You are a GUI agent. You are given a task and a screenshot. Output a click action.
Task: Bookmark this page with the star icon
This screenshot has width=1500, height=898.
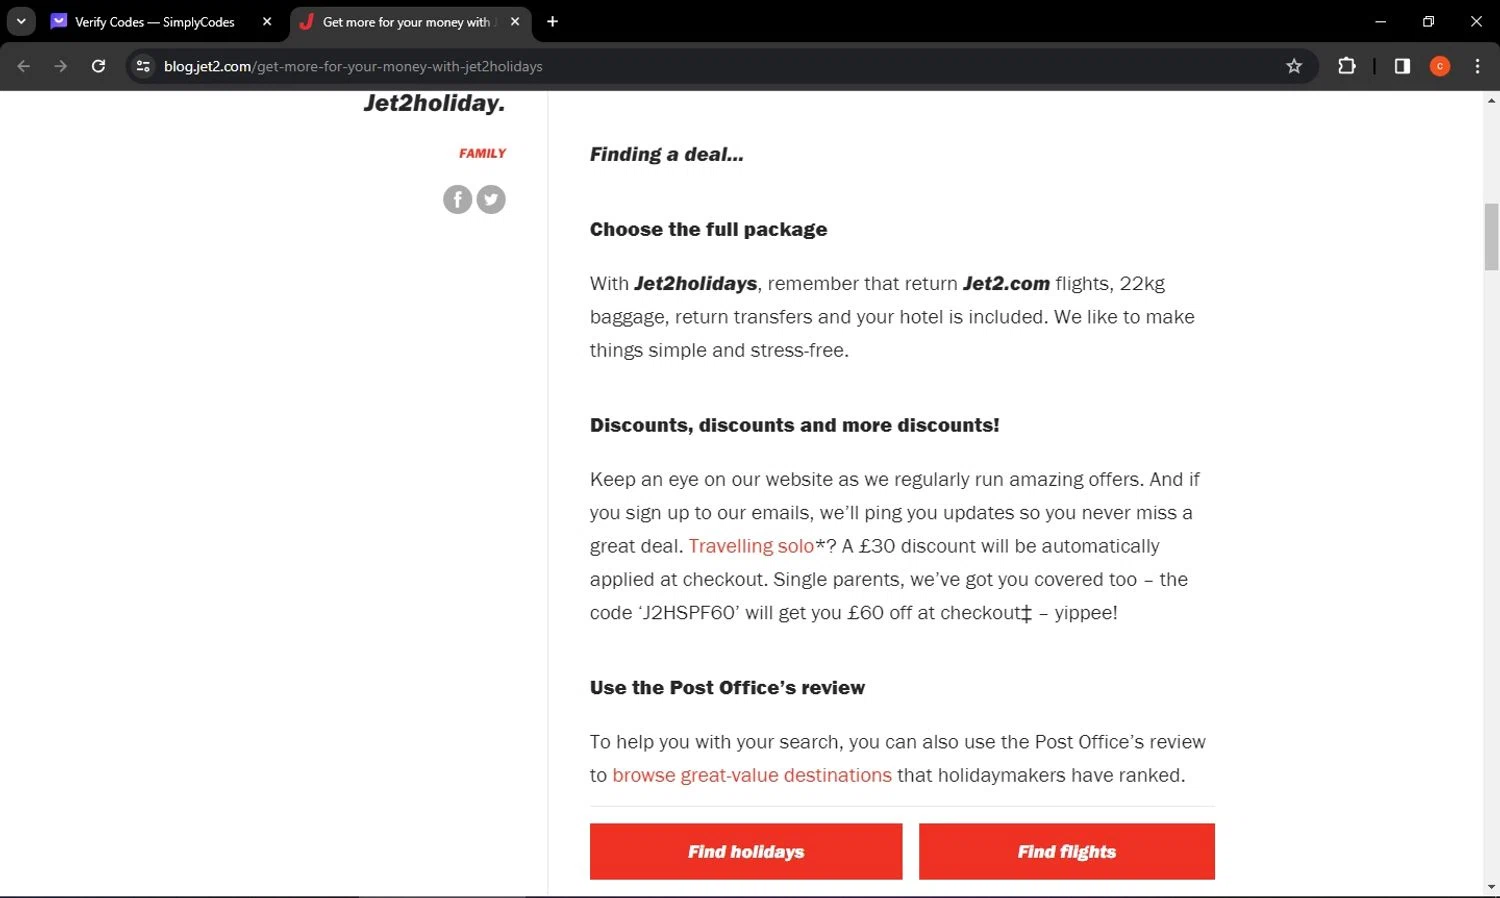(x=1294, y=66)
